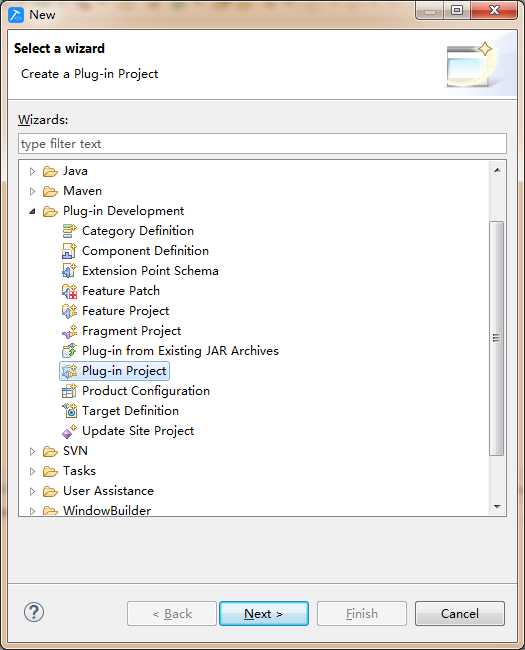Click the scrollbar down arrow
The image size is (525, 650).
497,507
